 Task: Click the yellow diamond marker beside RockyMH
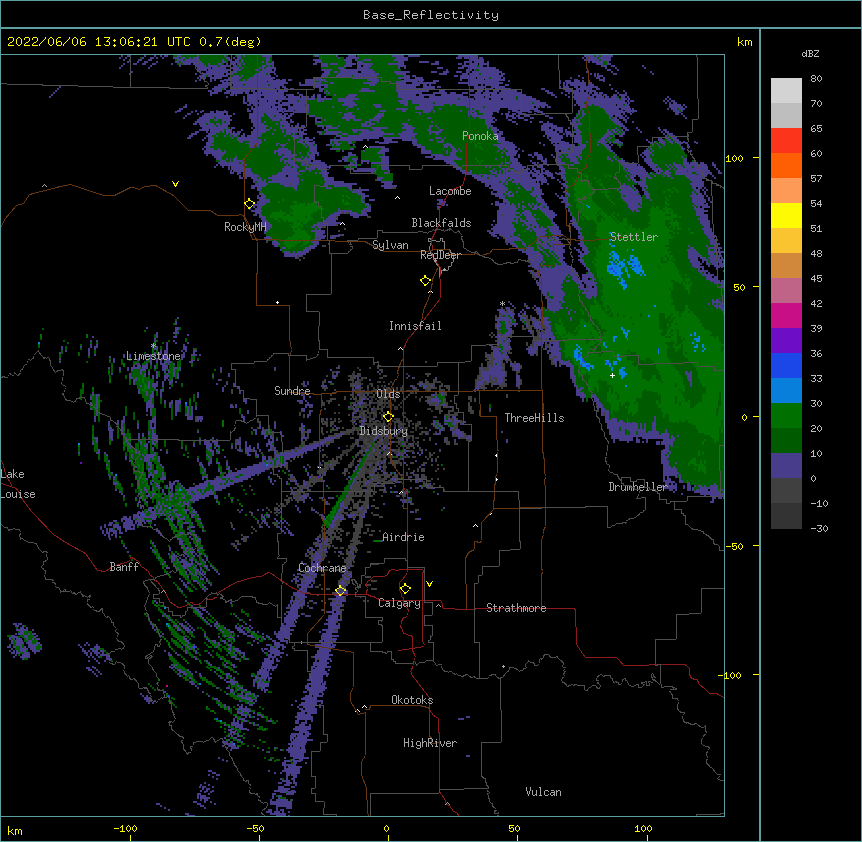[x=250, y=204]
